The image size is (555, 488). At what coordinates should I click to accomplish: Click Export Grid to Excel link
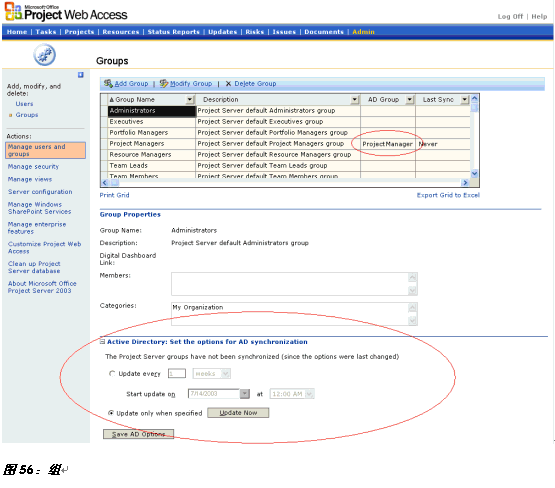pos(448,195)
